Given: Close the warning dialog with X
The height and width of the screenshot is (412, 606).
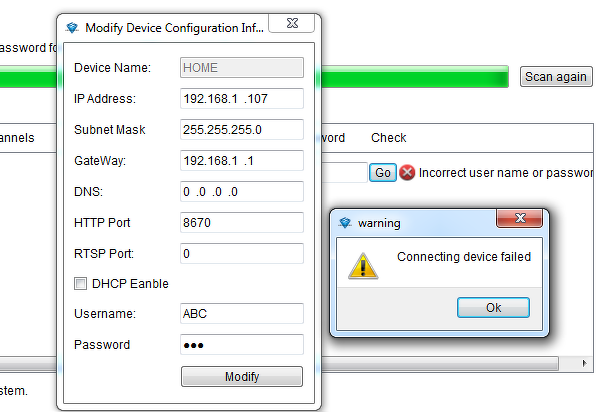Looking at the screenshot, I should click(x=522, y=220).
